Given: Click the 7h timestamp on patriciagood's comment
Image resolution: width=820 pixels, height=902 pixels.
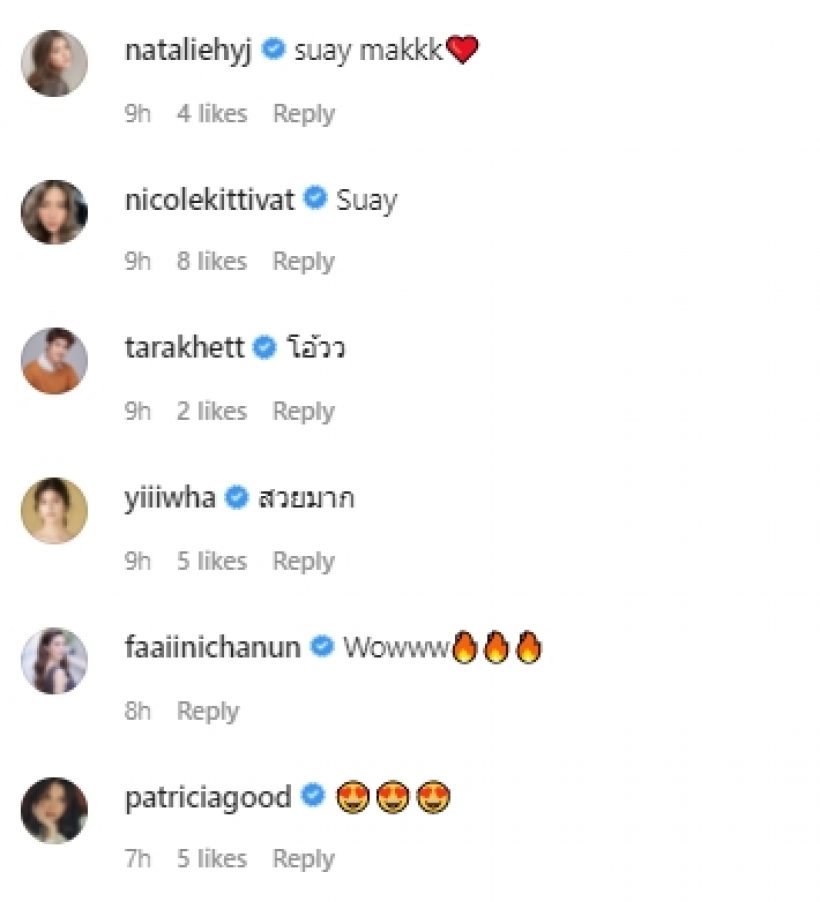Looking at the screenshot, I should (x=138, y=859).
